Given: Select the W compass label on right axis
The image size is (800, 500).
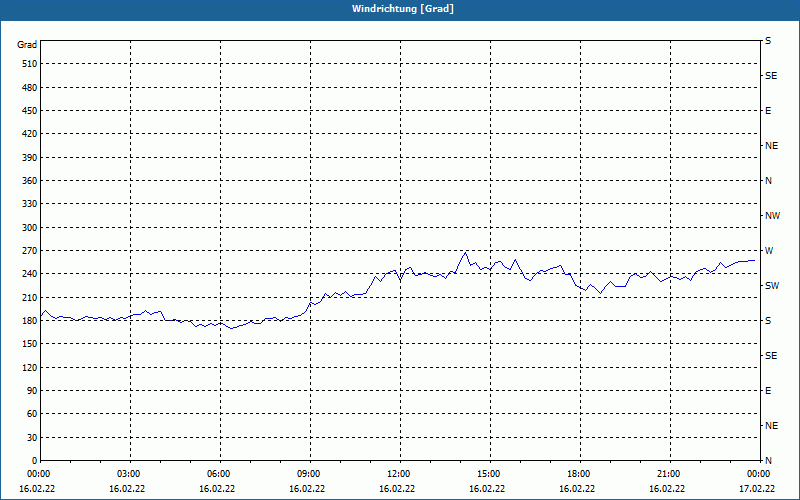Looking at the screenshot, I should click(769, 251).
